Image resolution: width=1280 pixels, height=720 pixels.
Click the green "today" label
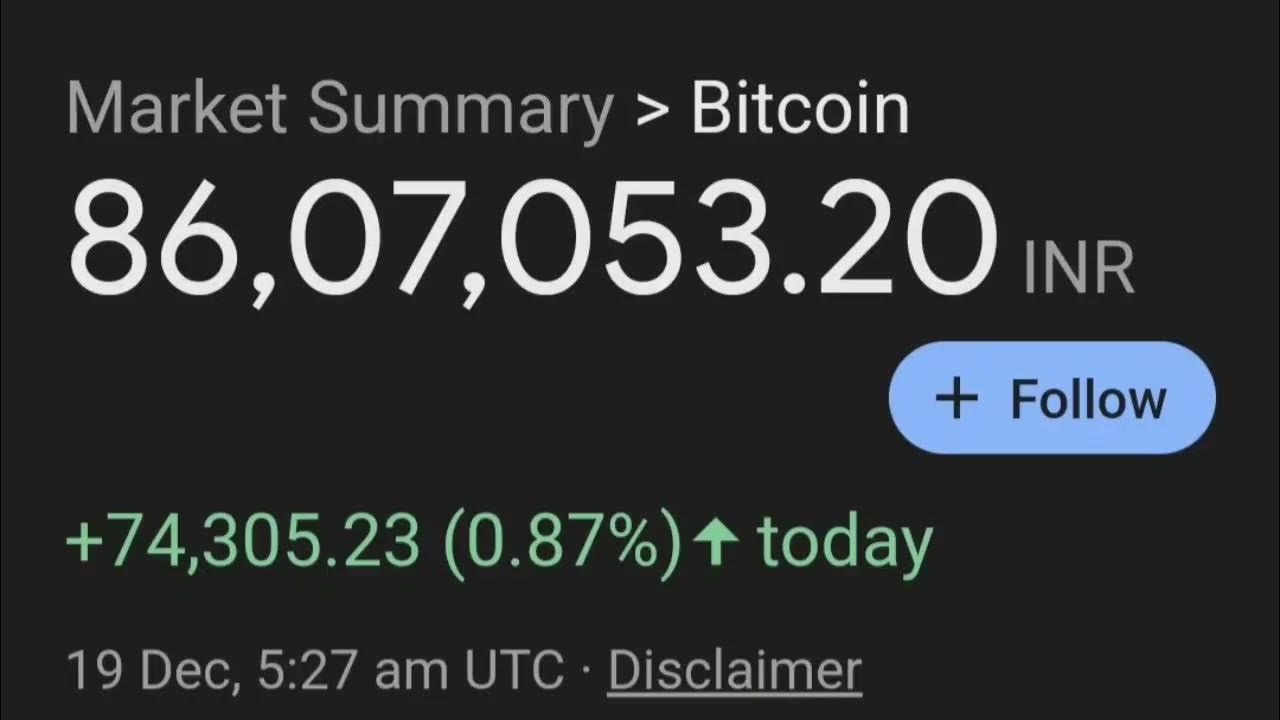(x=845, y=543)
